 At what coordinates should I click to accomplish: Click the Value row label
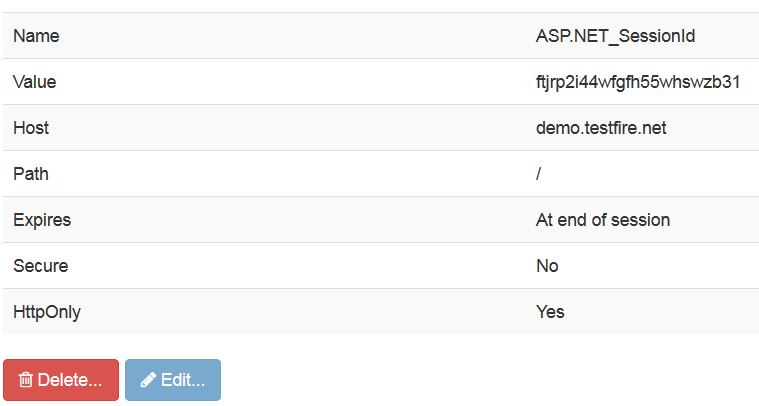(x=34, y=82)
